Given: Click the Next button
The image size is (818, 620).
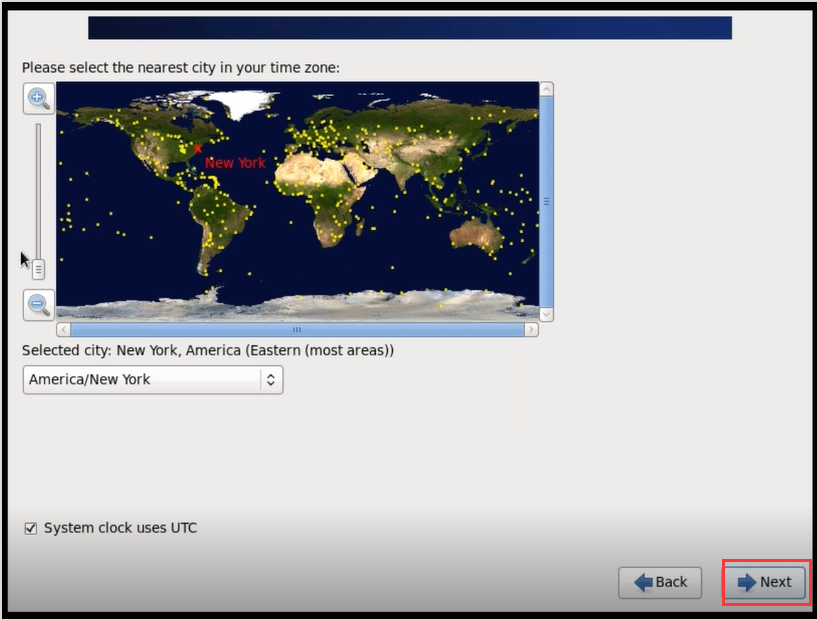Looking at the screenshot, I should coord(764,582).
